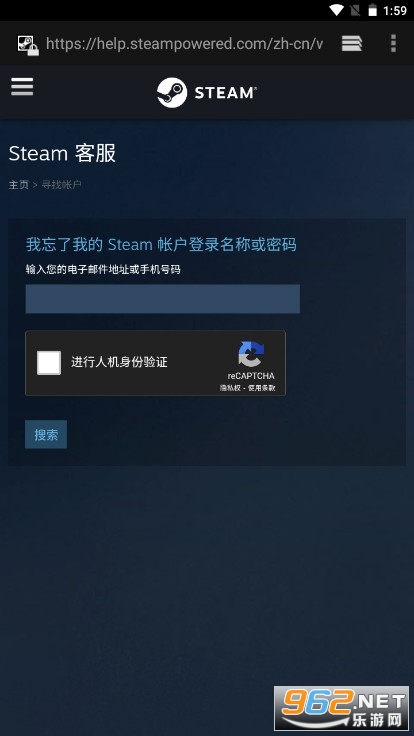The width and height of the screenshot is (414, 736).
Task: Open the browser tabs stack icon
Action: point(352,44)
